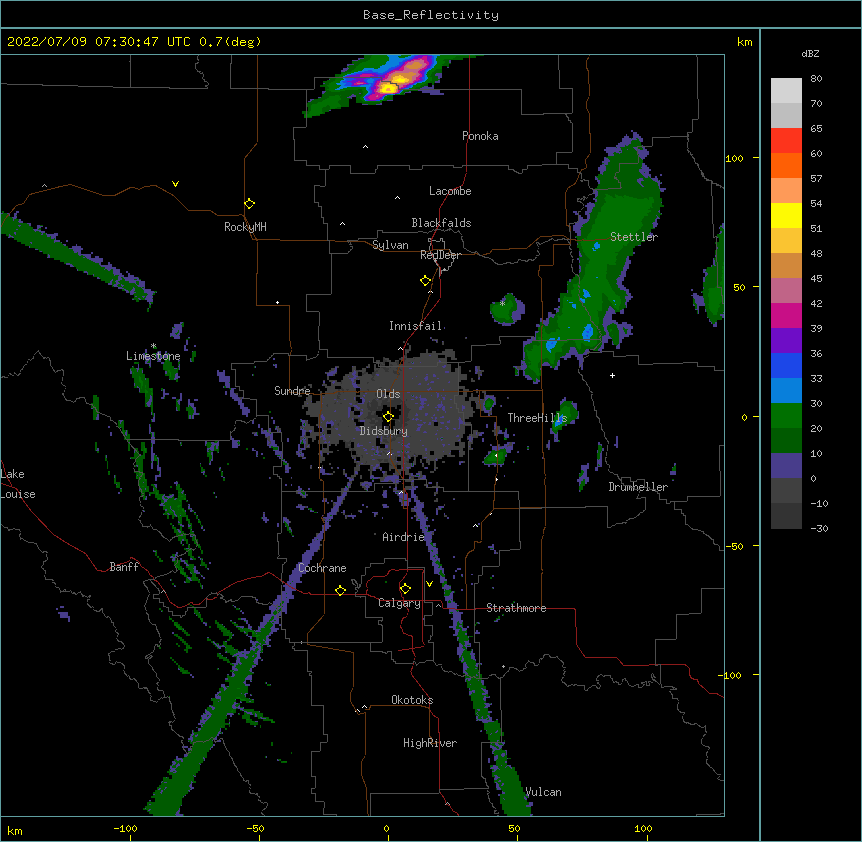Click the Stettler label
This screenshot has width=862, height=842.
pos(634,237)
